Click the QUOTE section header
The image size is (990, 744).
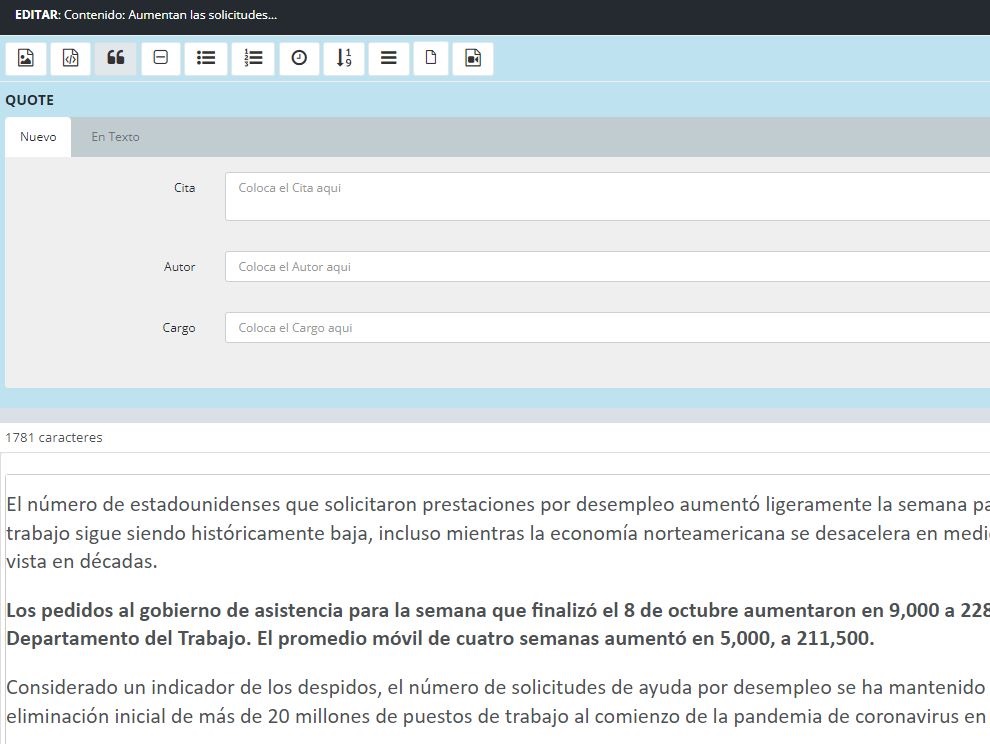pyautogui.click(x=30, y=100)
